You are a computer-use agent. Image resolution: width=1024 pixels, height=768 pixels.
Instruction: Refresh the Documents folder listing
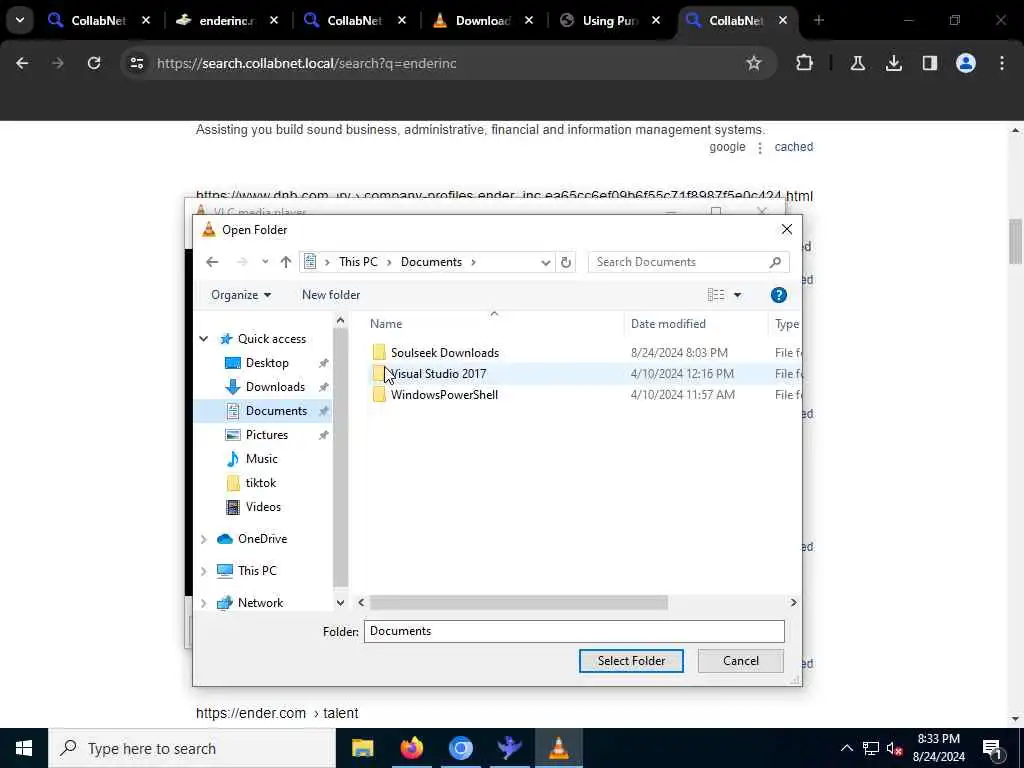point(566,262)
